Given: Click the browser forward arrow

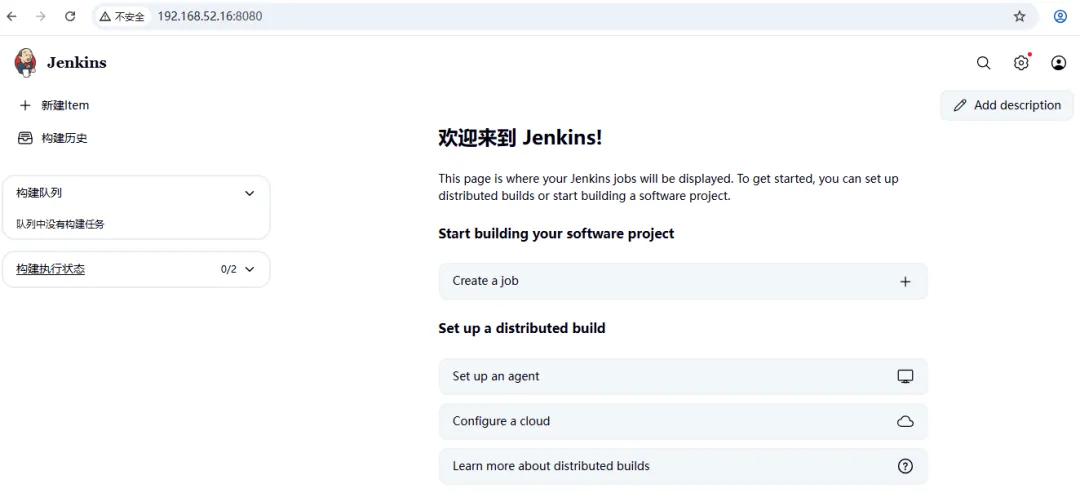Looking at the screenshot, I should (x=41, y=17).
